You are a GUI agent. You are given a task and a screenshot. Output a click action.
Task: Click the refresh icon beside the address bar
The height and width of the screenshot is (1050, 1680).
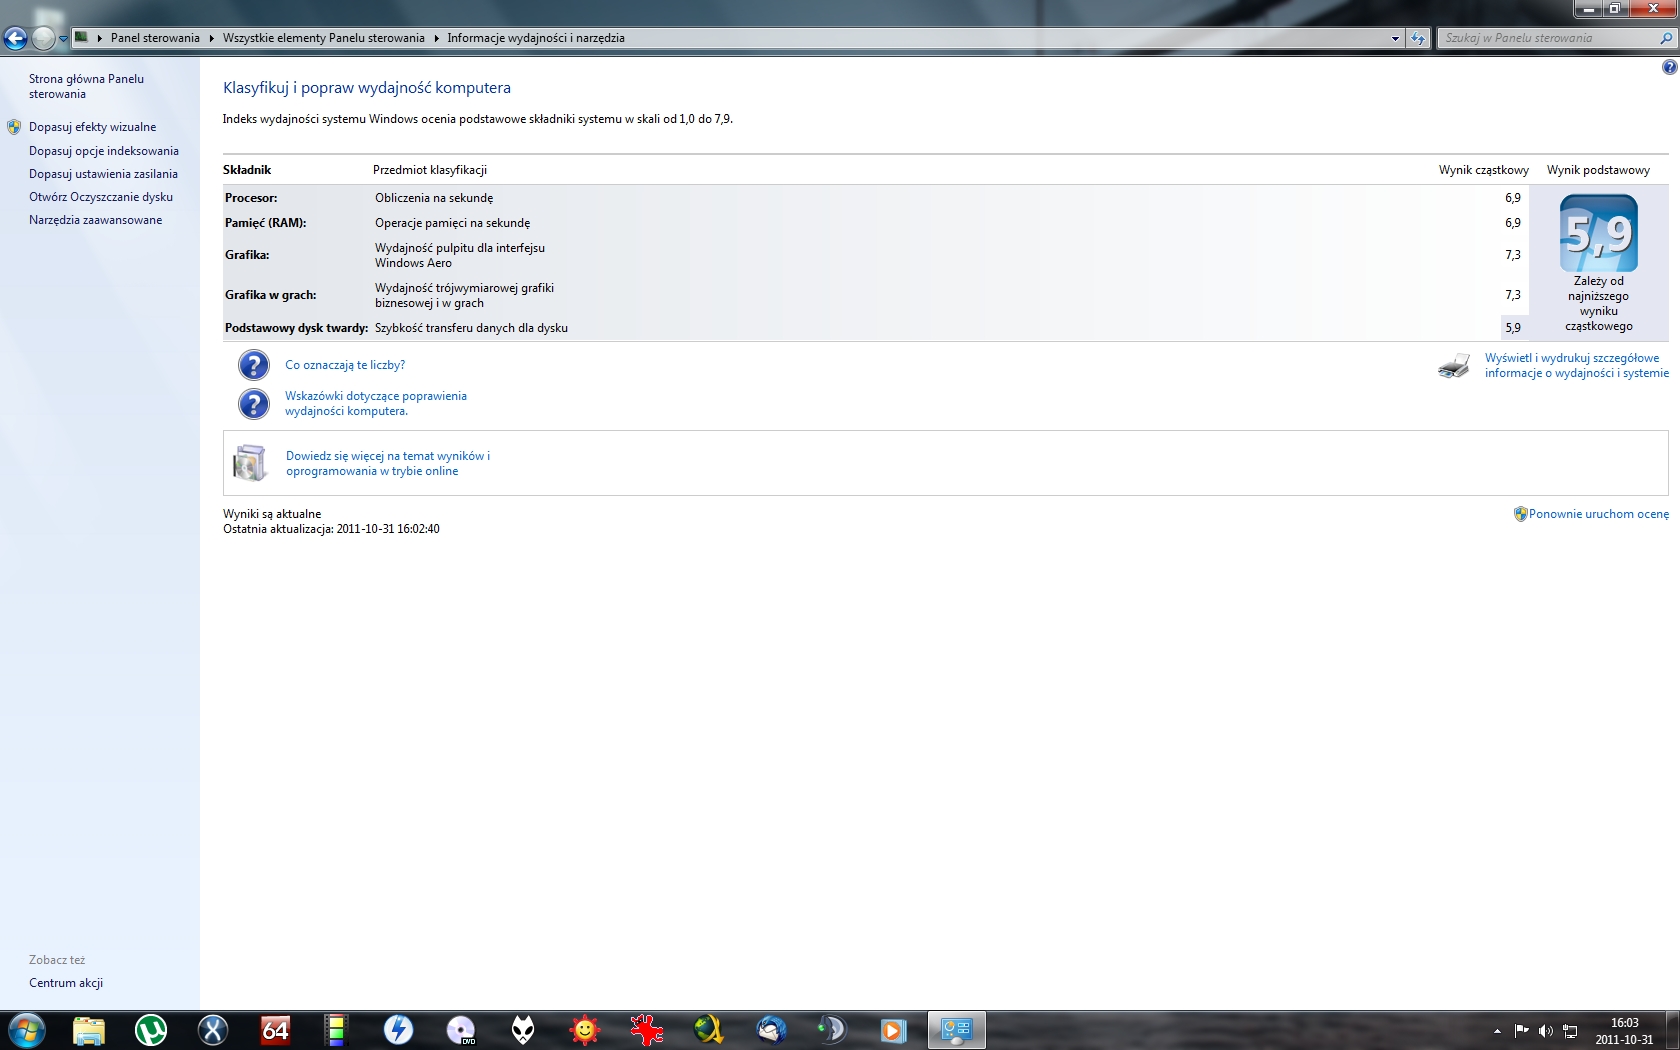(x=1418, y=38)
